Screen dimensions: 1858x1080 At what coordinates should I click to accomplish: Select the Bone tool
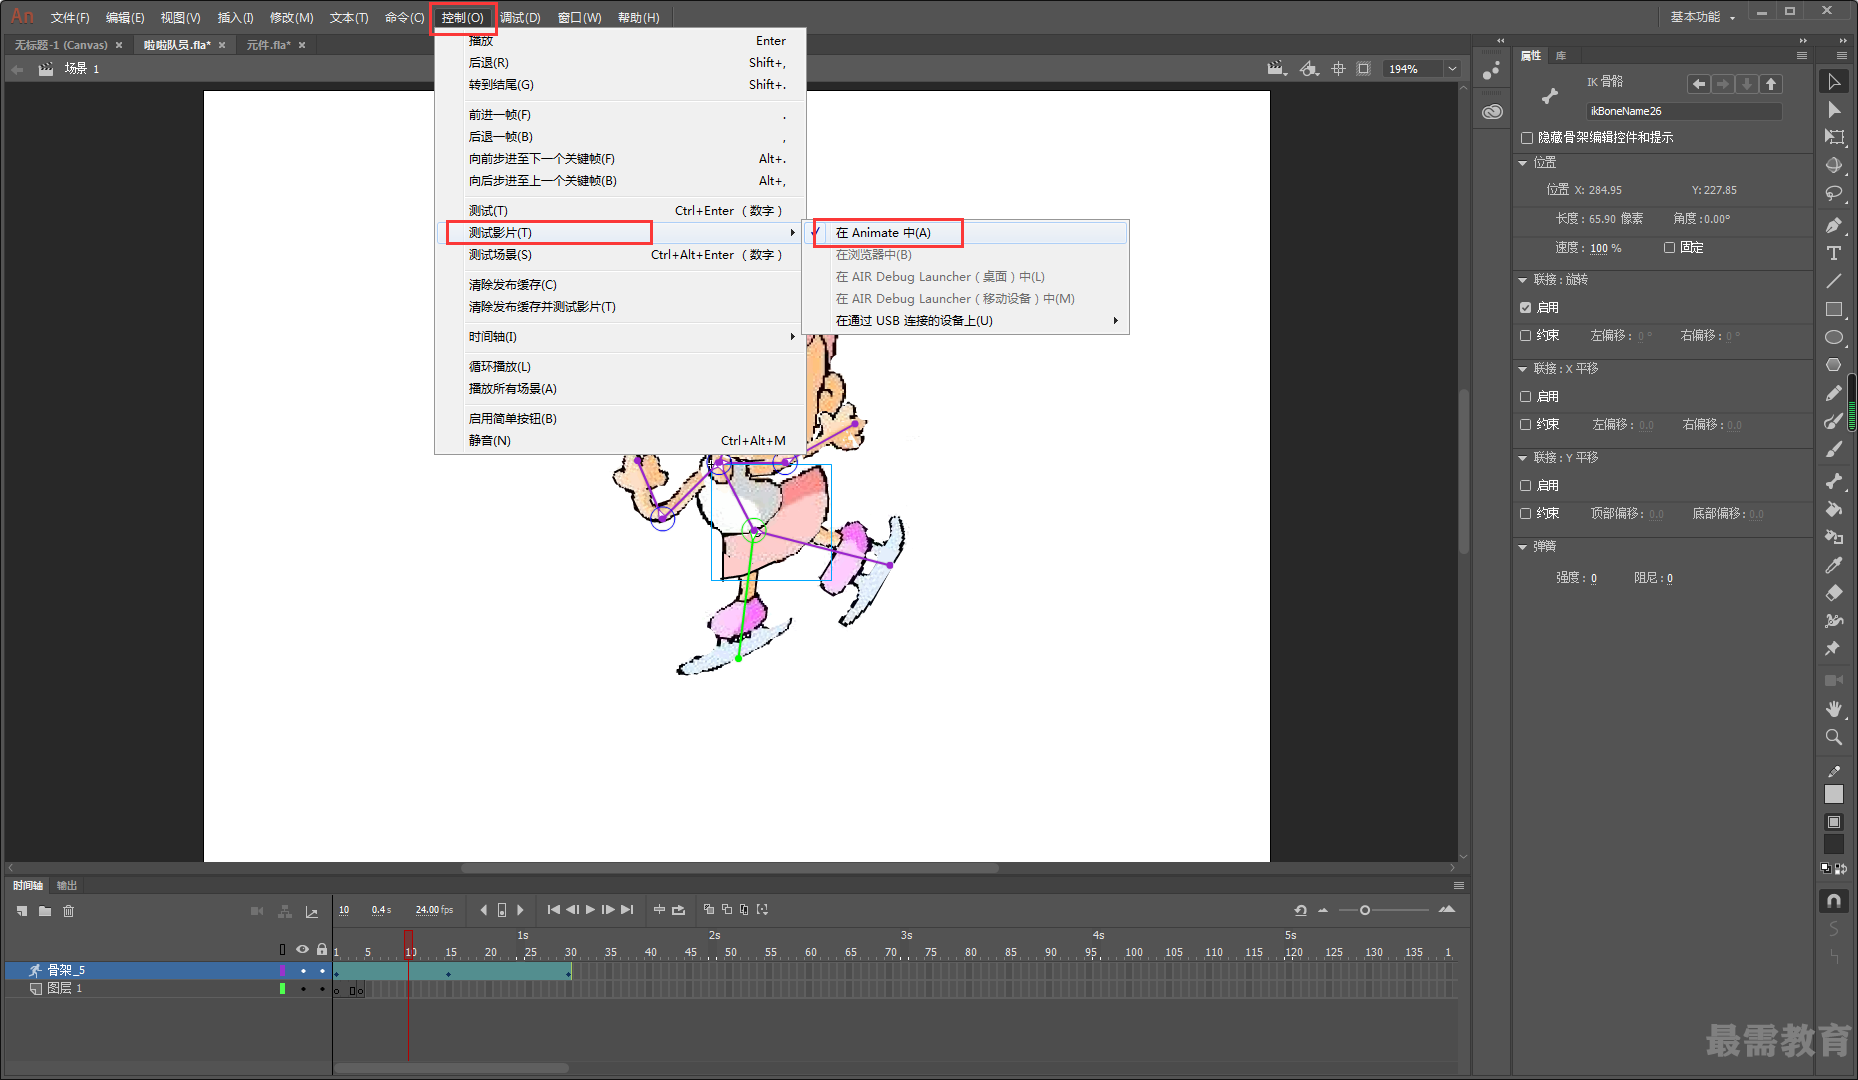click(1833, 481)
